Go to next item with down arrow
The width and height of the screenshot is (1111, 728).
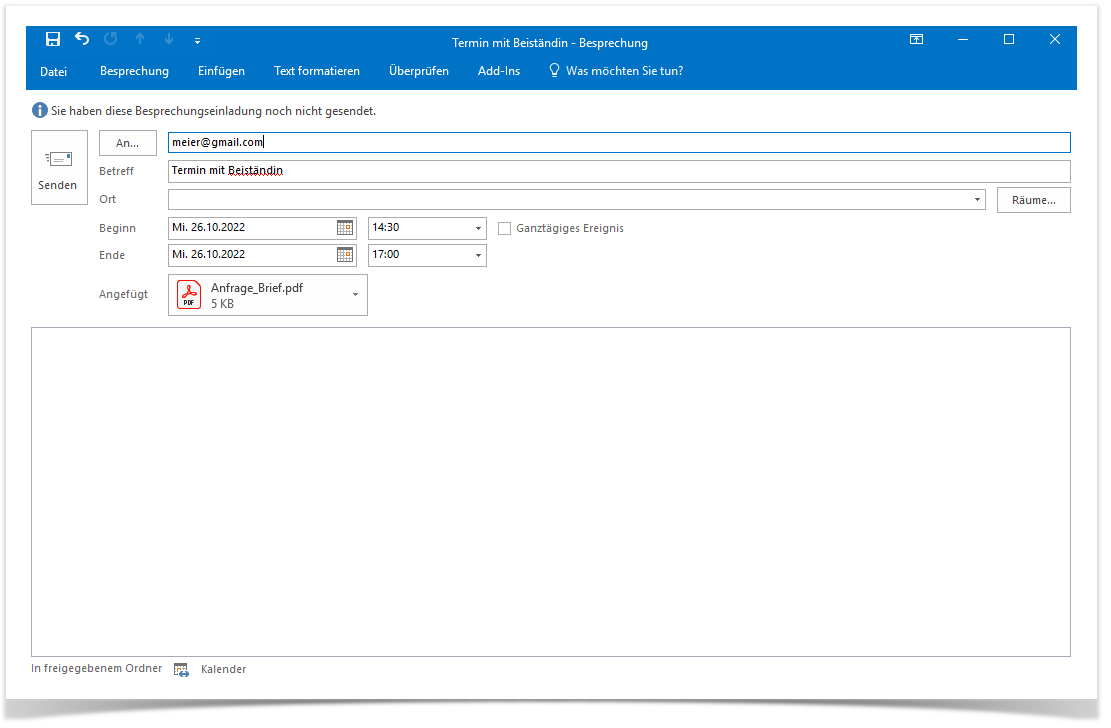169,39
